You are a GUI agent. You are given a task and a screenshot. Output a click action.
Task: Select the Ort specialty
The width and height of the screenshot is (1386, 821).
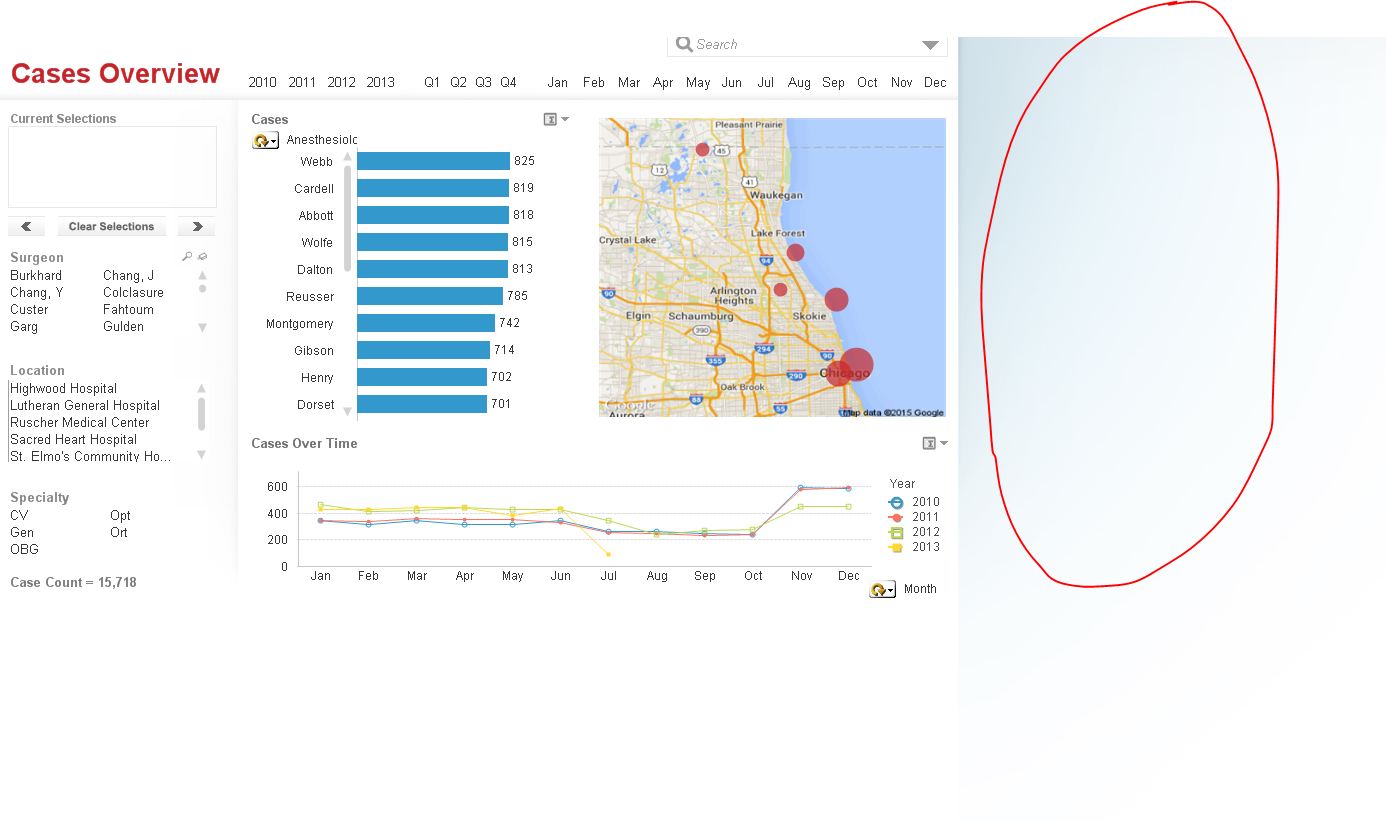pyautogui.click(x=119, y=532)
